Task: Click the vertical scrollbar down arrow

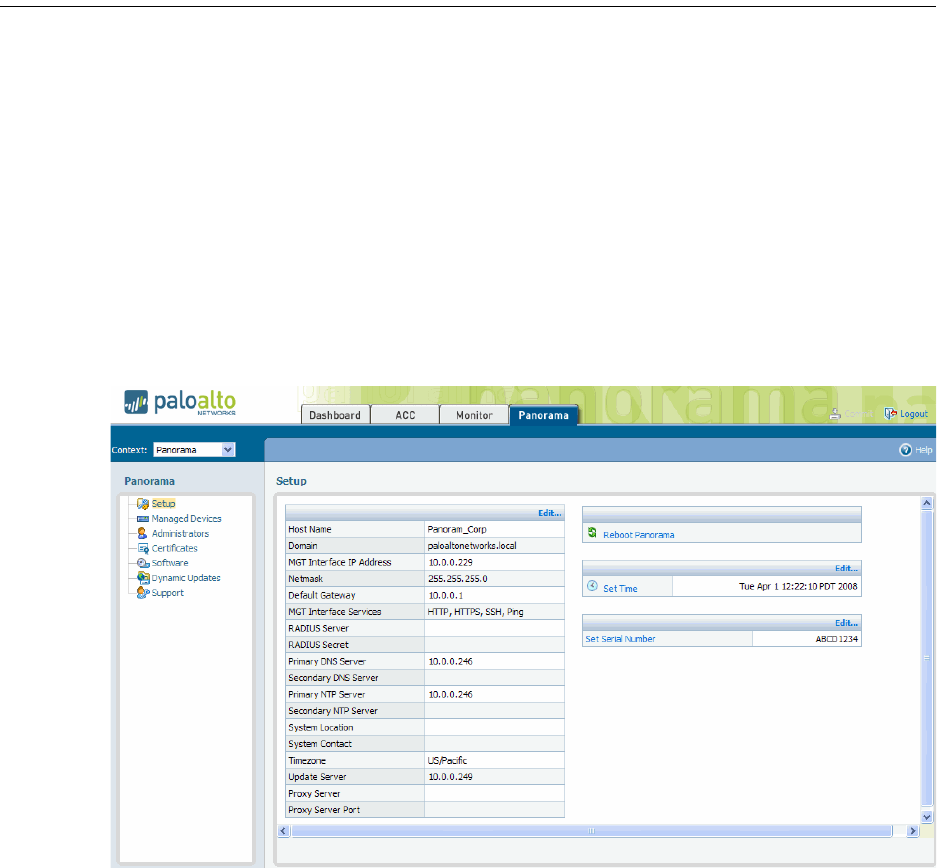Action: click(x=927, y=817)
